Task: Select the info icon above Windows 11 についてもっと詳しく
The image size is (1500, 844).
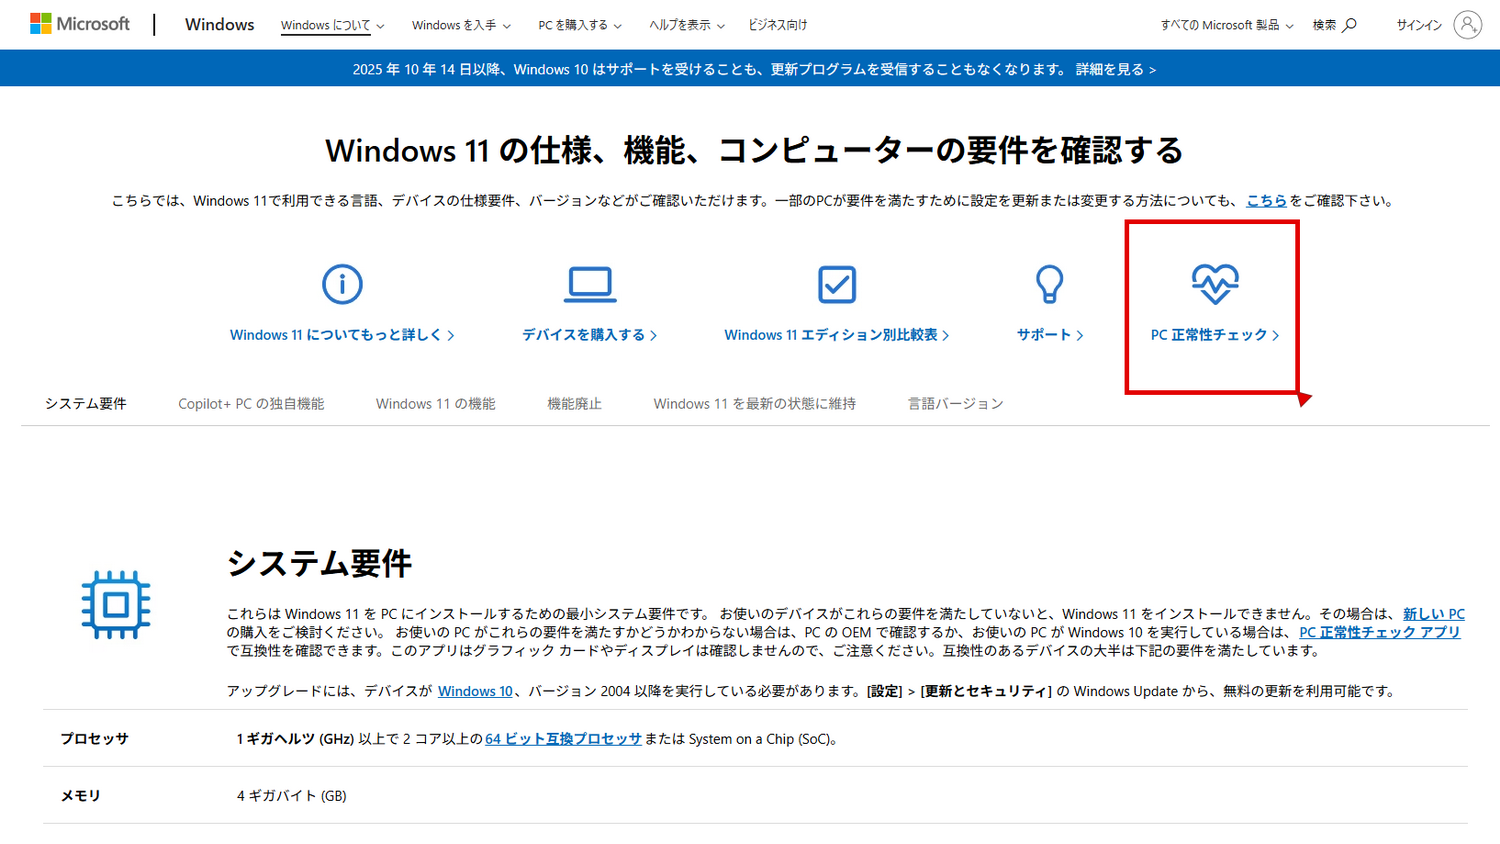Action: [x=342, y=284]
